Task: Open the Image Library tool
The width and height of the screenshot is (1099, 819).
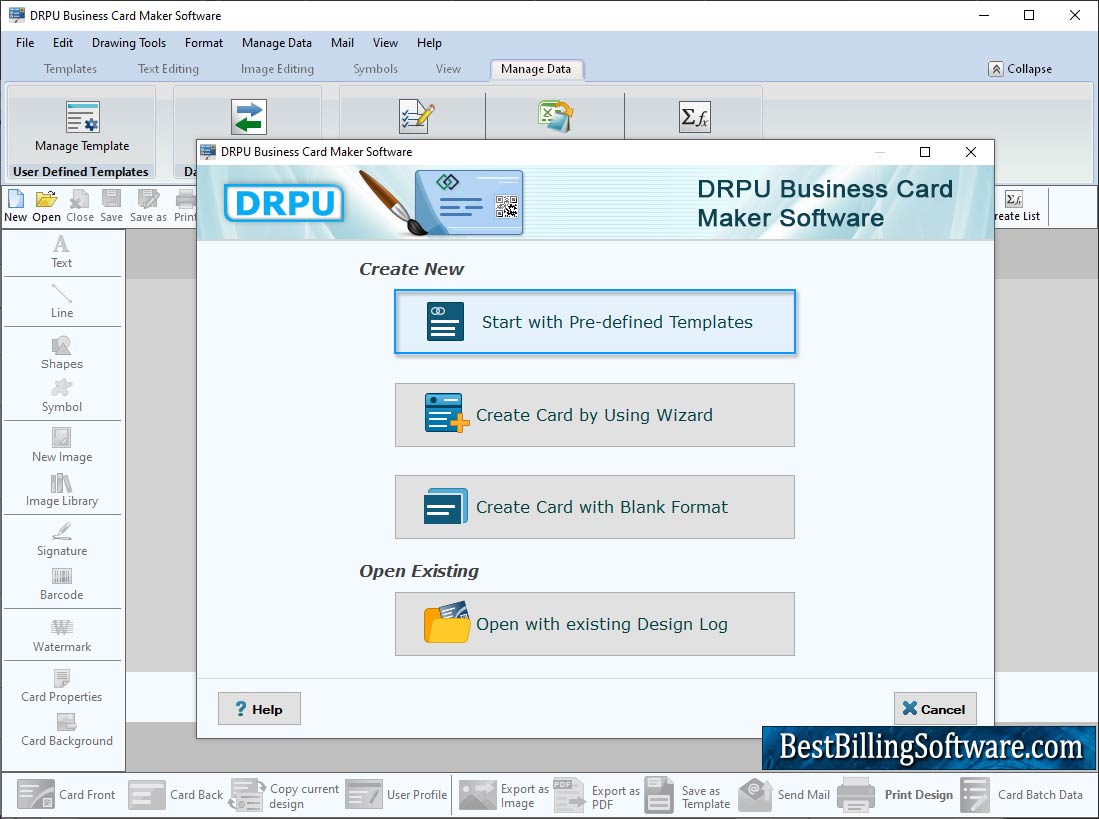Action: click(62, 490)
